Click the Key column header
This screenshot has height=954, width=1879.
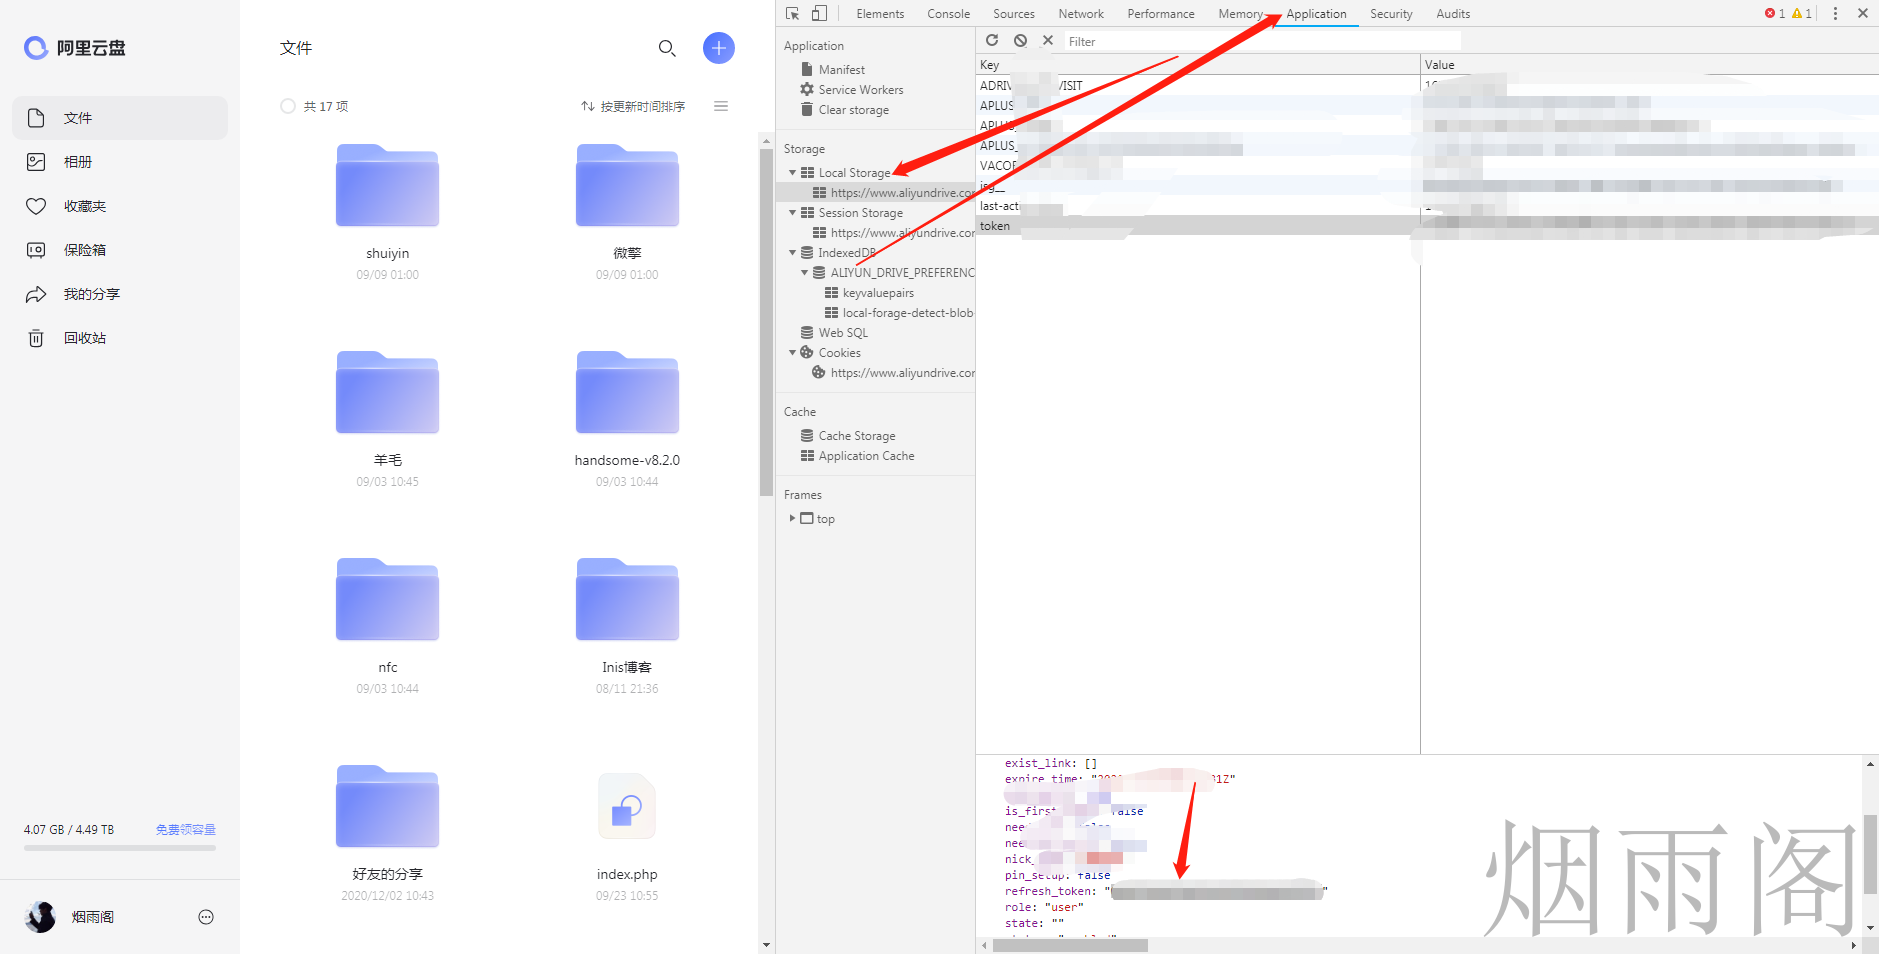[1198, 65]
